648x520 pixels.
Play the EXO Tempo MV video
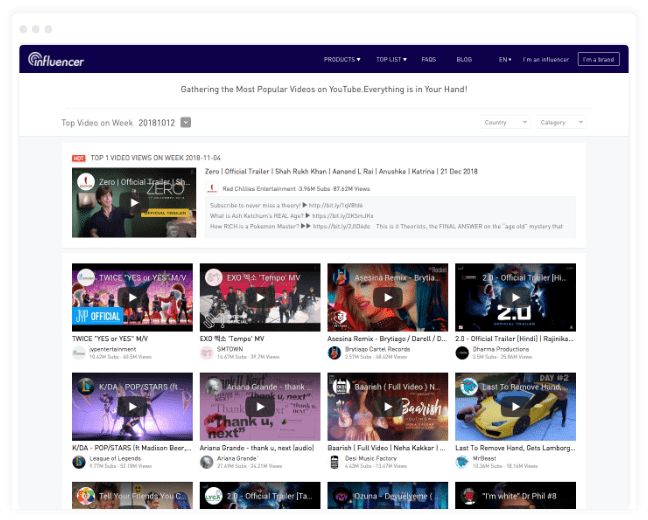pyautogui.click(x=260, y=297)
